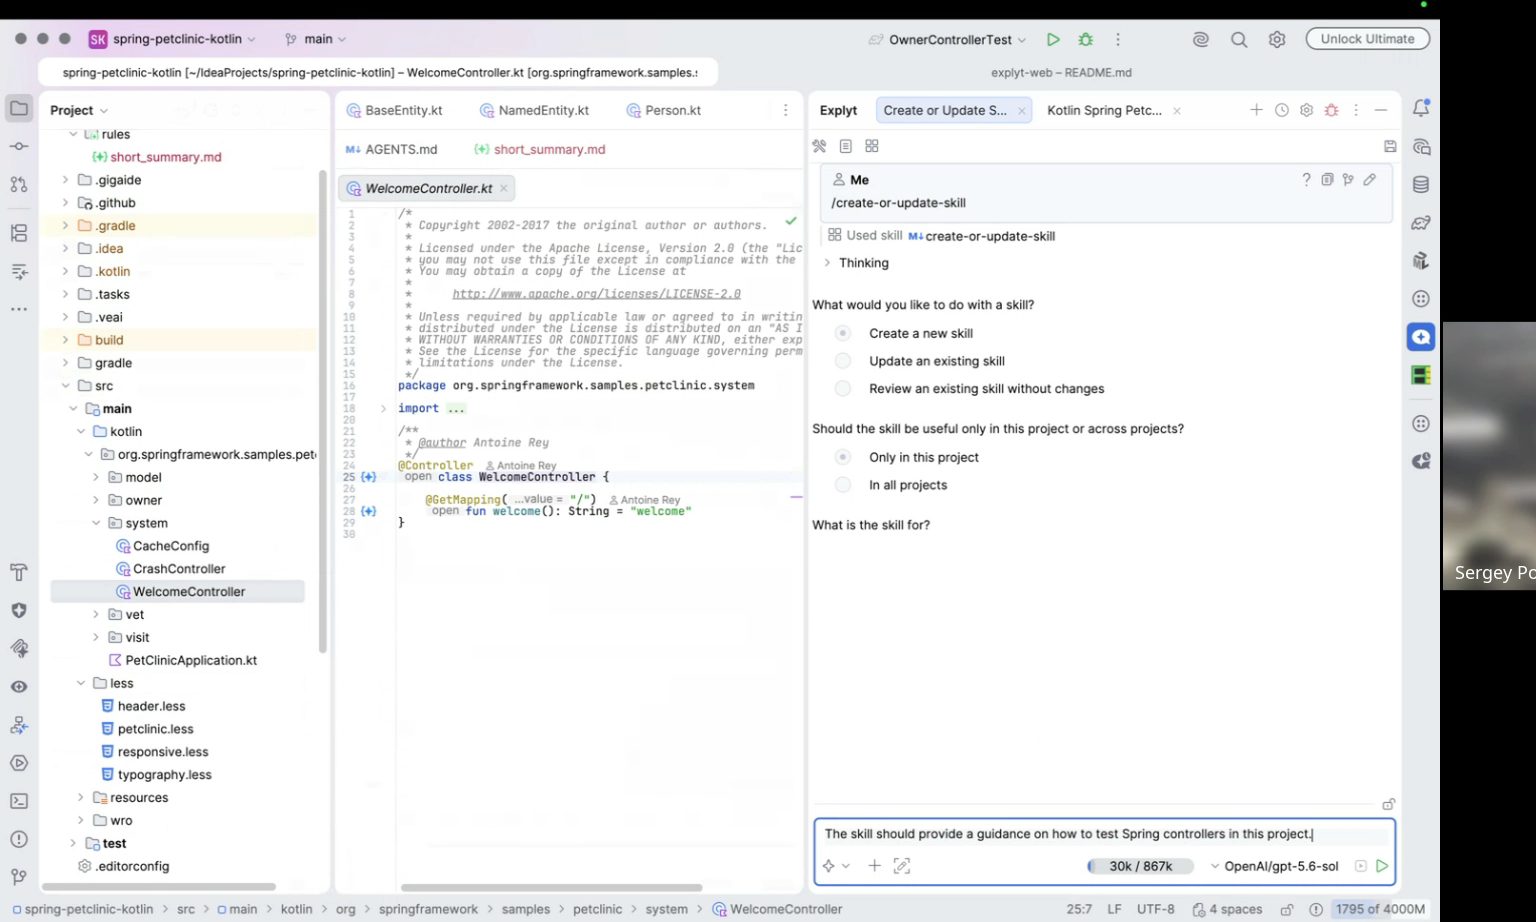Viewport: 1536px width, 922px height.
Task: Click the Debug bug icon in toolbar
Action: tap(1085, 40)
